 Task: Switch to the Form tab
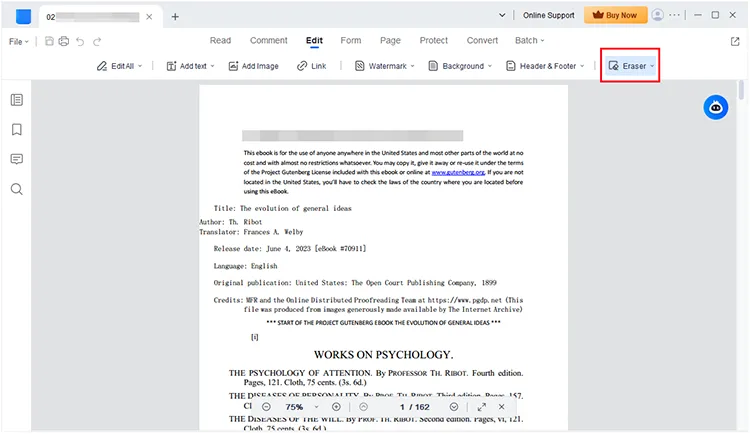[351, 41]
